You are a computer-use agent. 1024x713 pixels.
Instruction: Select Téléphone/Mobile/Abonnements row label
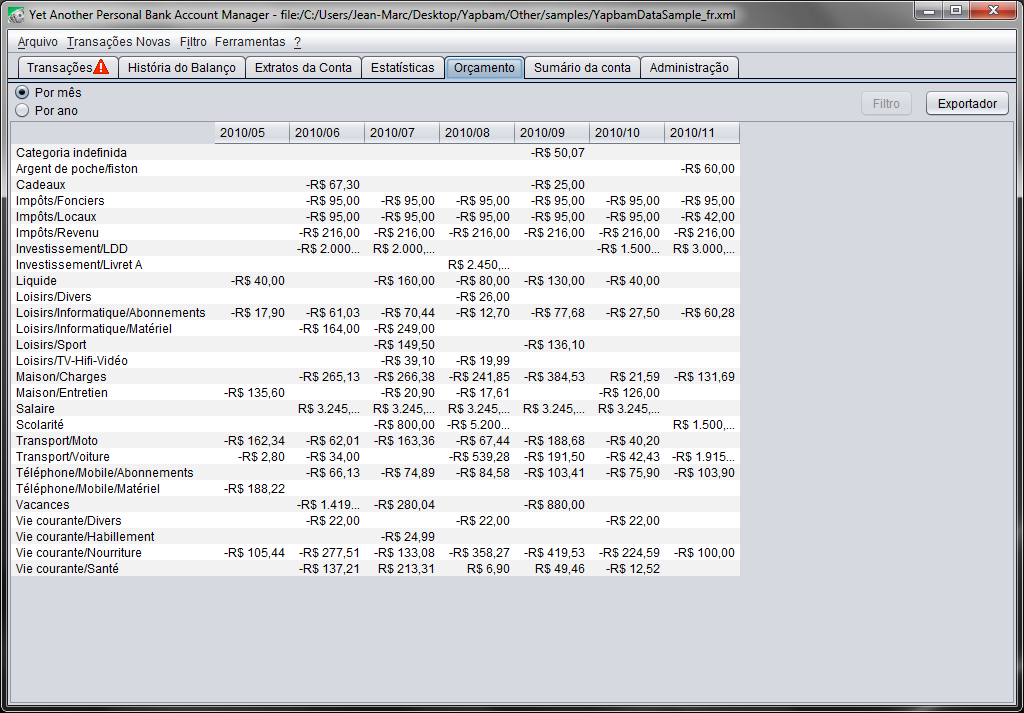point(104,473)
